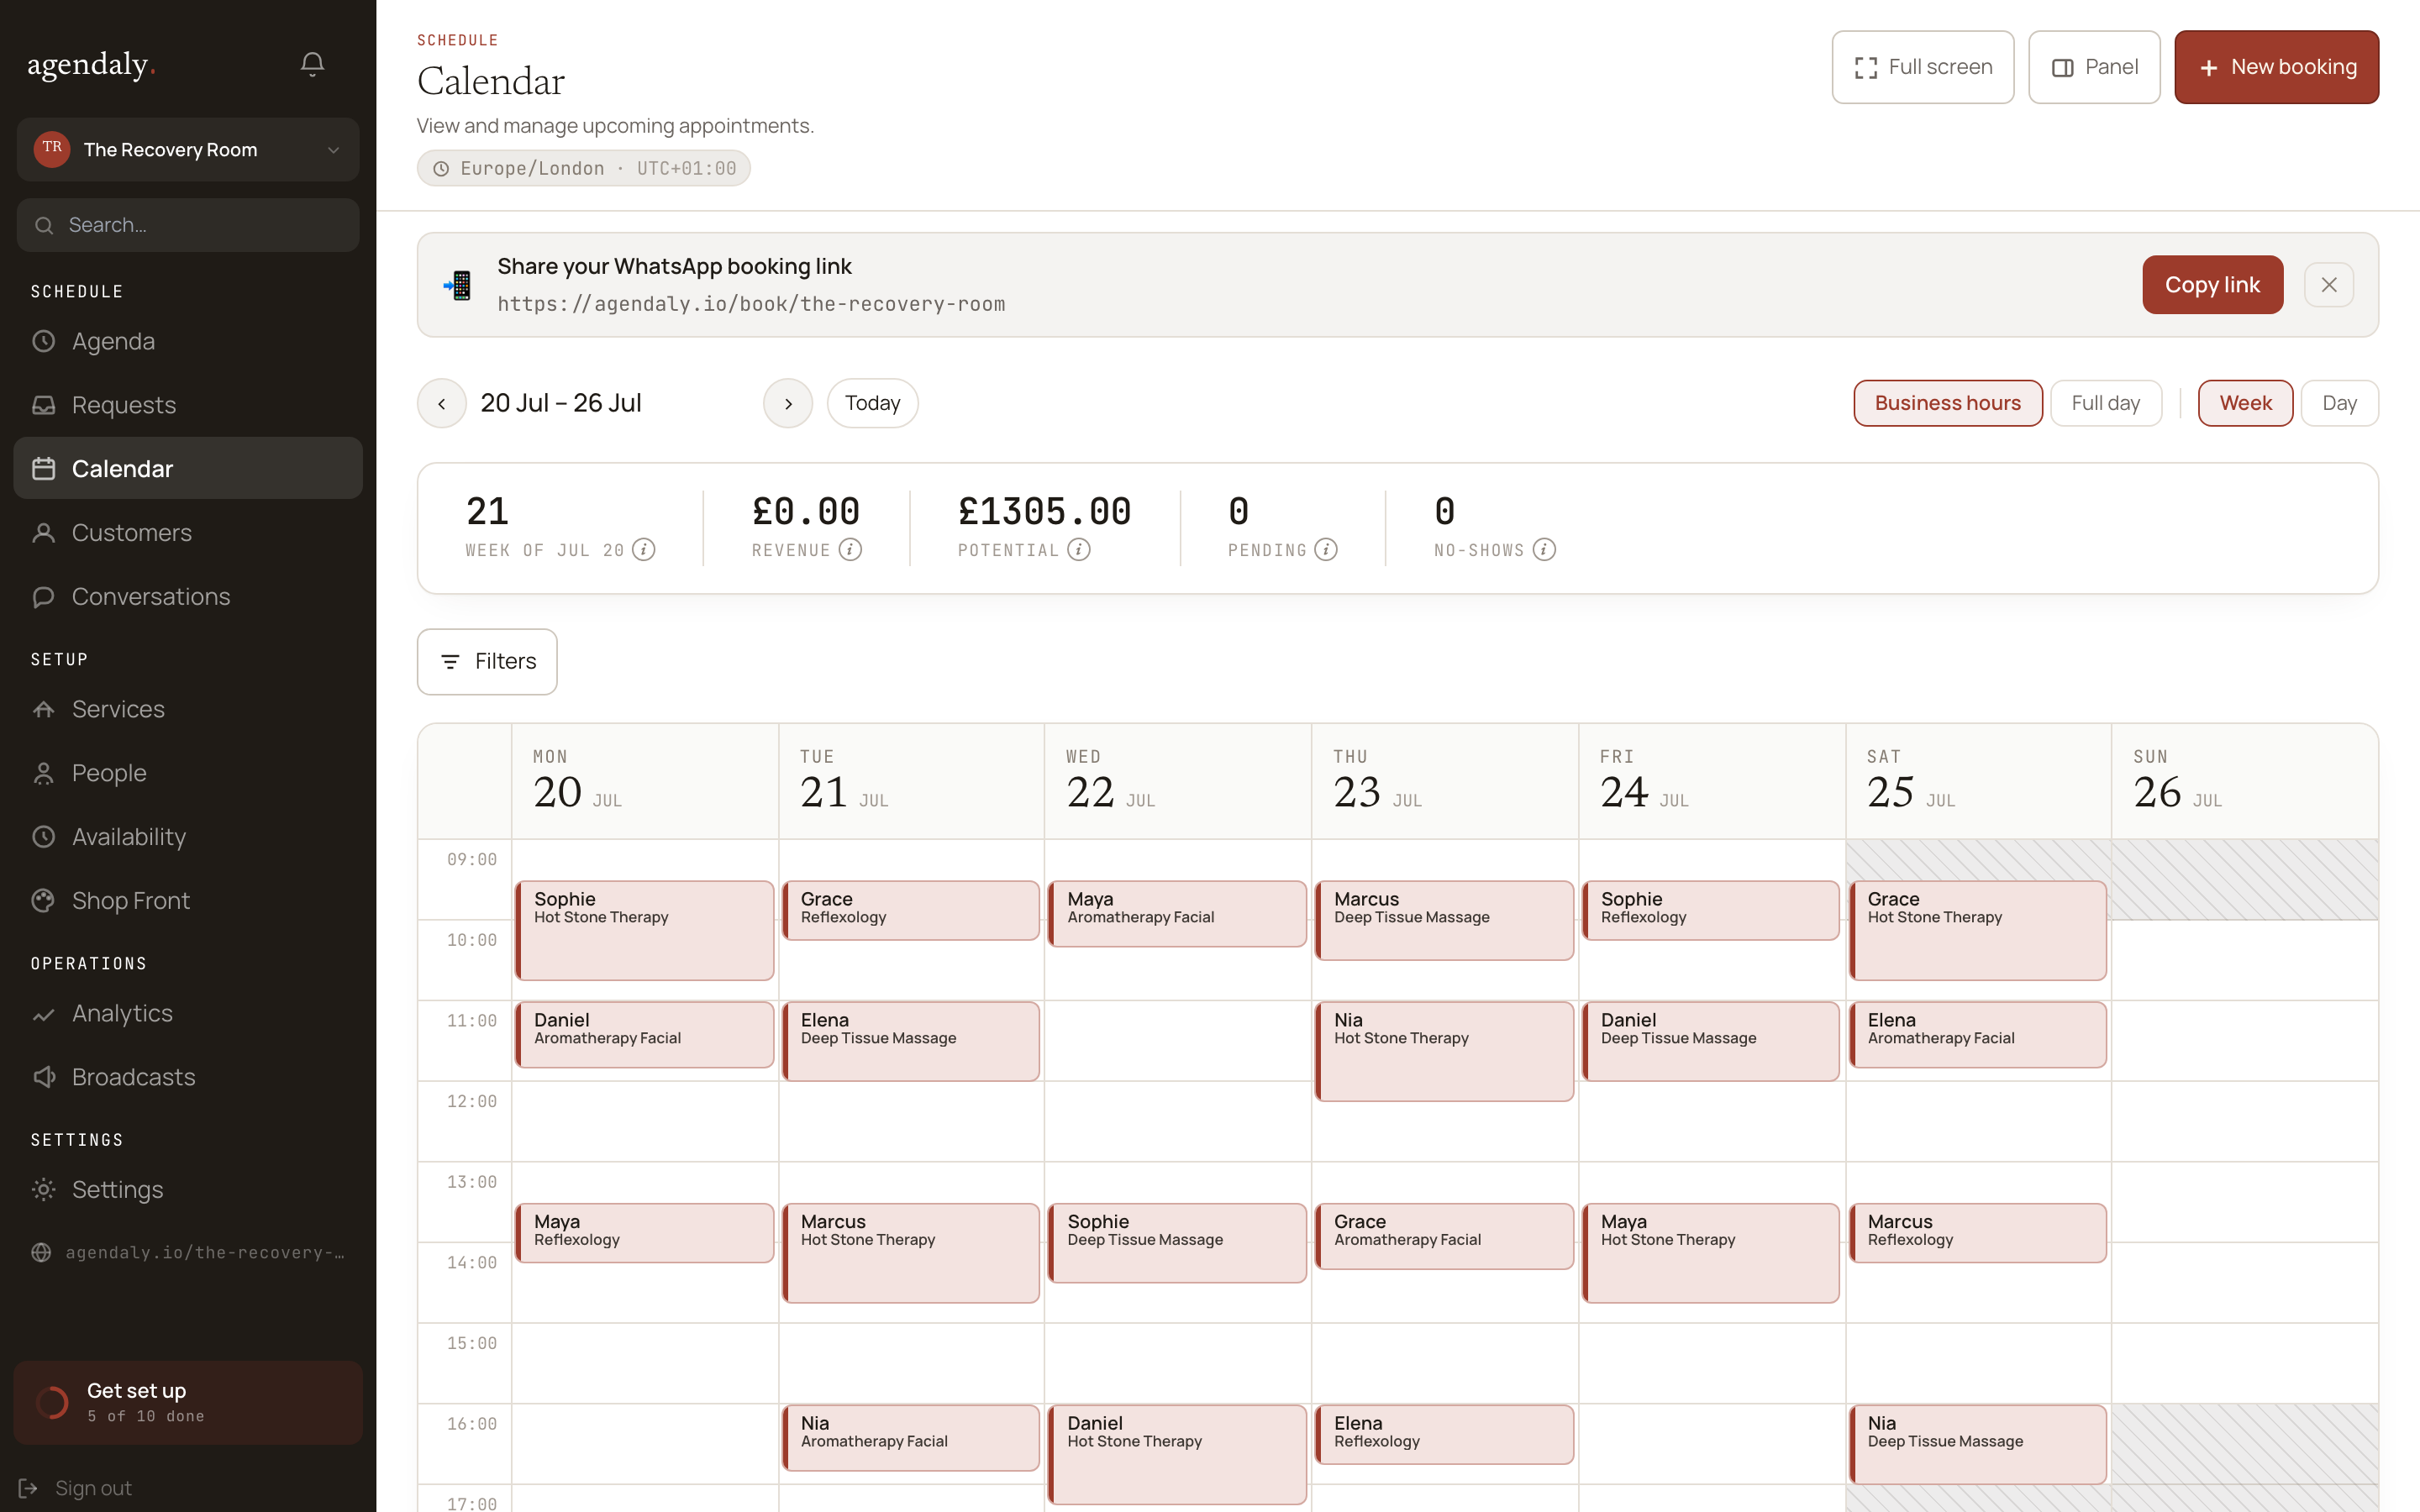Open the agendaly.io/the-recovery public link
This screenshot has width=2420, height=1512.
coord(188,1252)
